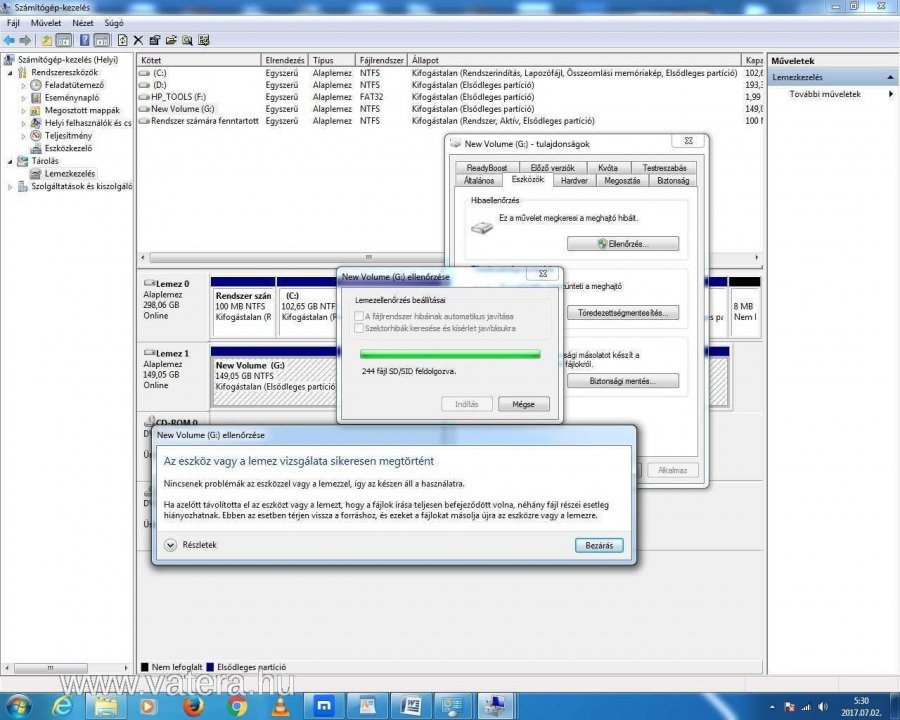This screenshot has width=900, height=720.
Task: Go forward with the gray arrow
Action: point(25,40)
